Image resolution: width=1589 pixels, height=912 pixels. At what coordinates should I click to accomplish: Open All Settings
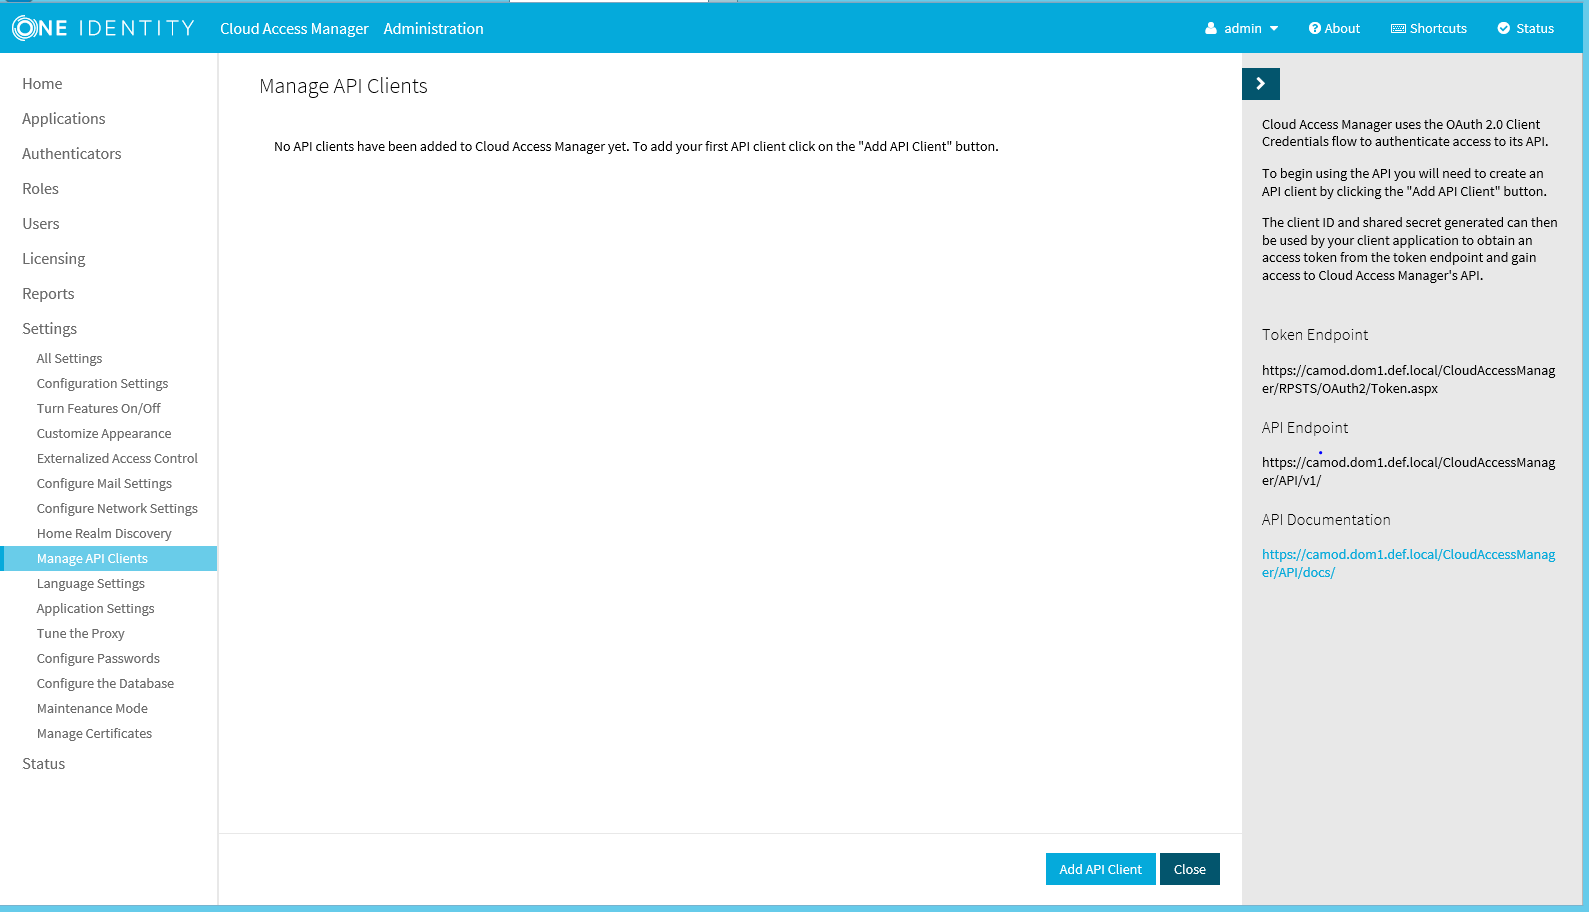tap(69, 359)
